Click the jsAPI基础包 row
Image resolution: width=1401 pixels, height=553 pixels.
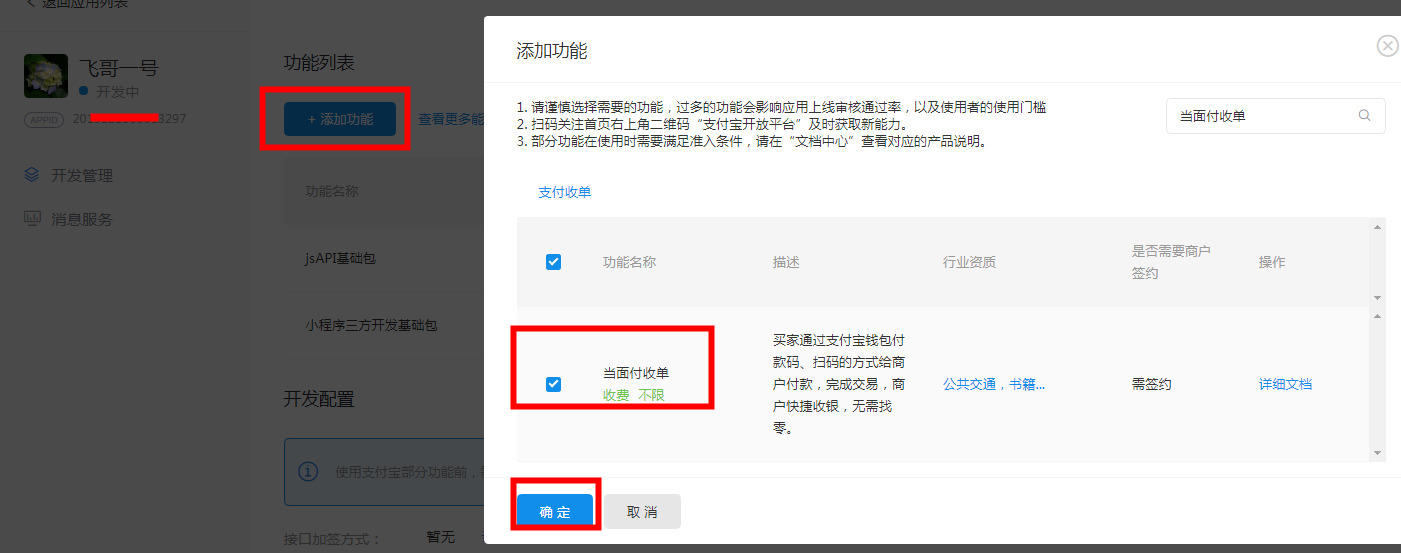click(x=384, y=259)
